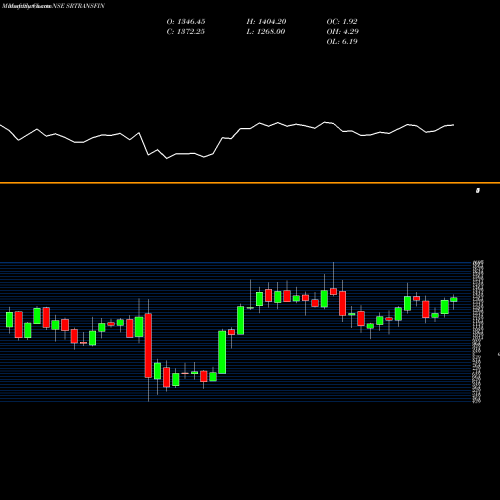The height and width of the screenshot is (500, 500).
Task: Click the last green candle on the right
Action: click(454, 299)
